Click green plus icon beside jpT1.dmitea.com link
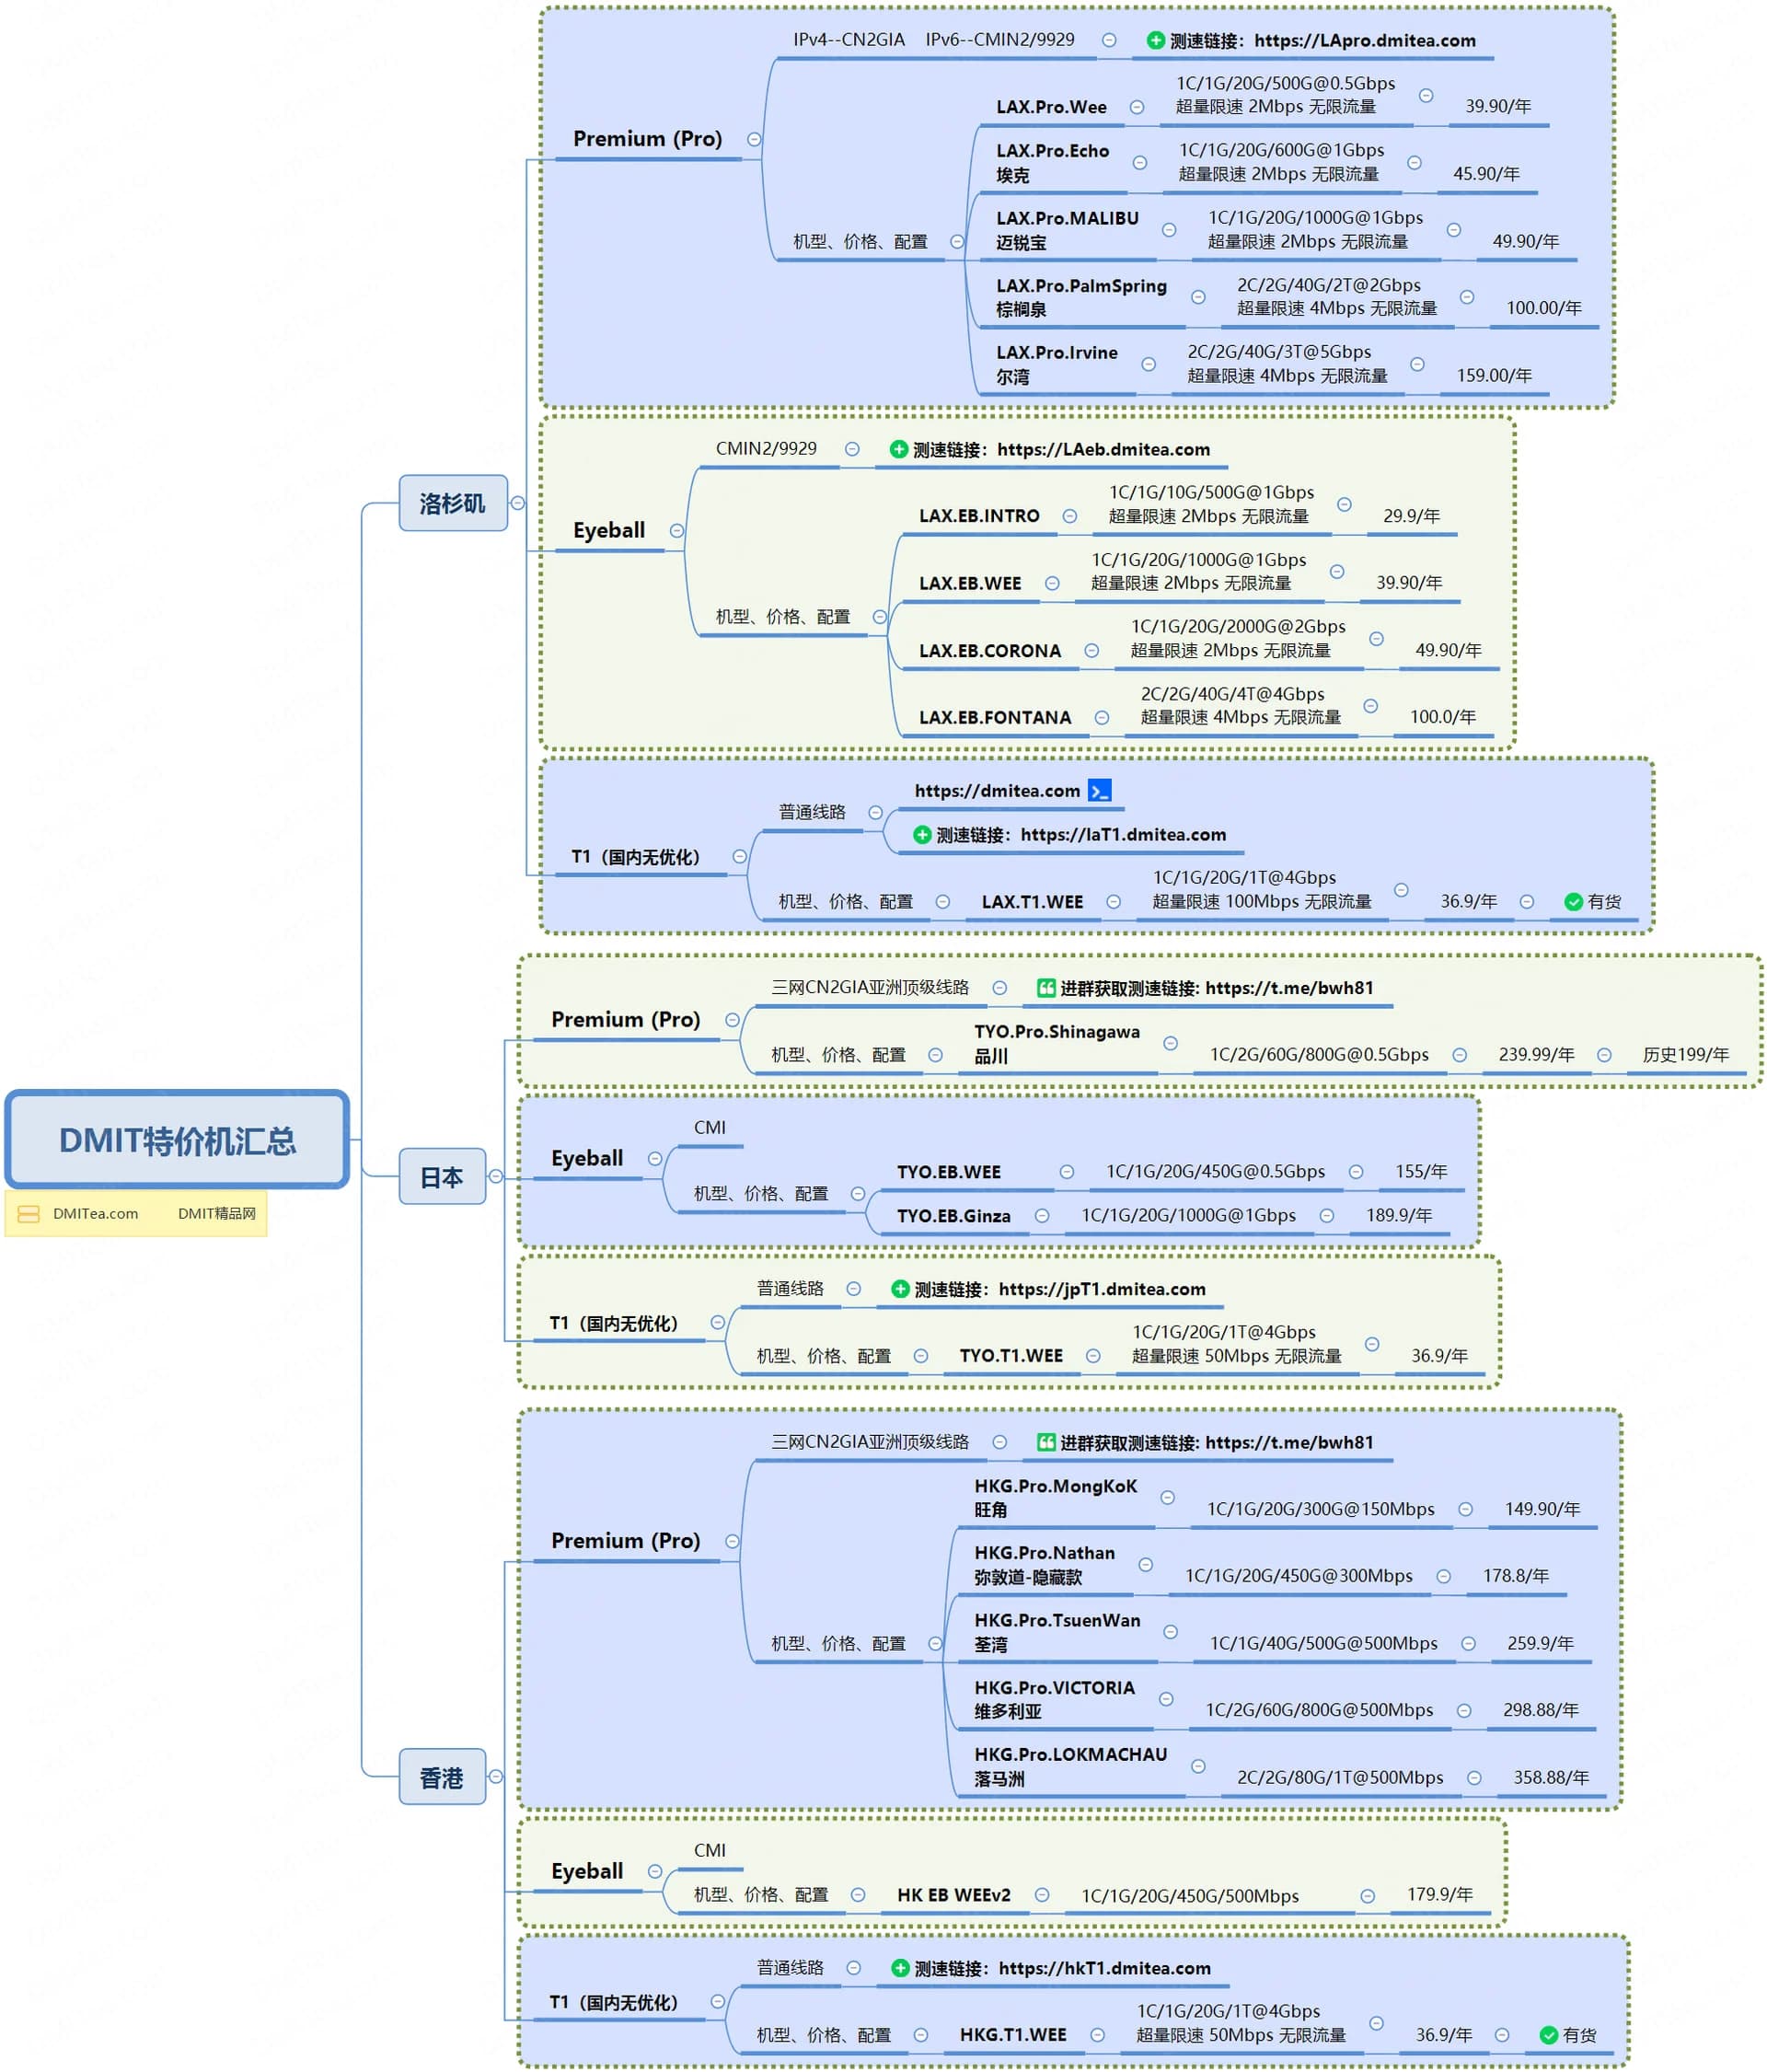 tap(900, 1289)
